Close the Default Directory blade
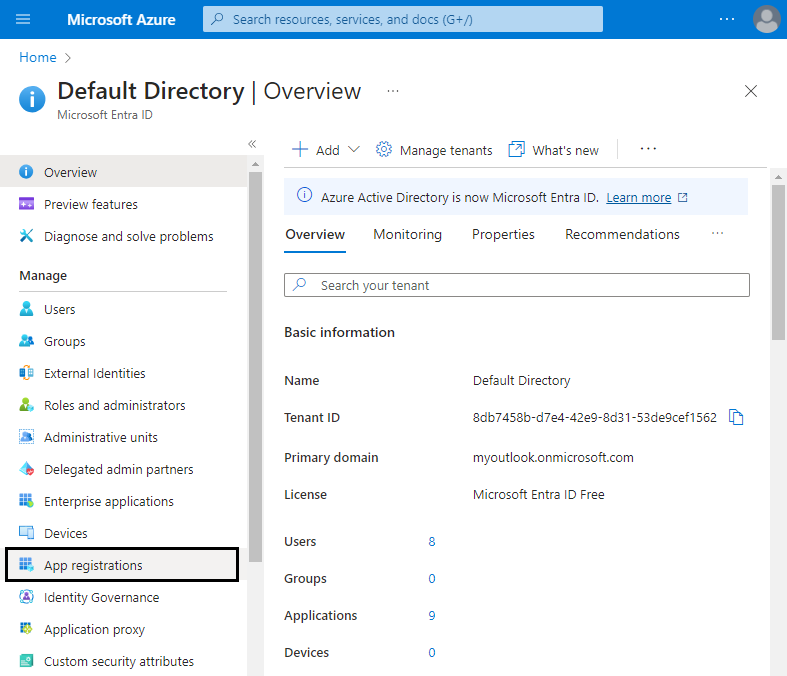Viewport: 787px width, 676px height. click(750, 91)
